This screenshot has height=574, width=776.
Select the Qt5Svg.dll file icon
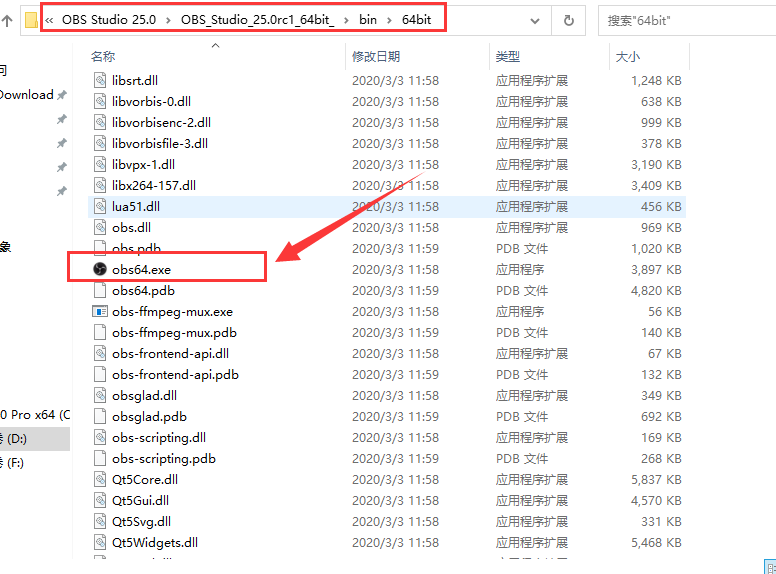coord(100,522)
